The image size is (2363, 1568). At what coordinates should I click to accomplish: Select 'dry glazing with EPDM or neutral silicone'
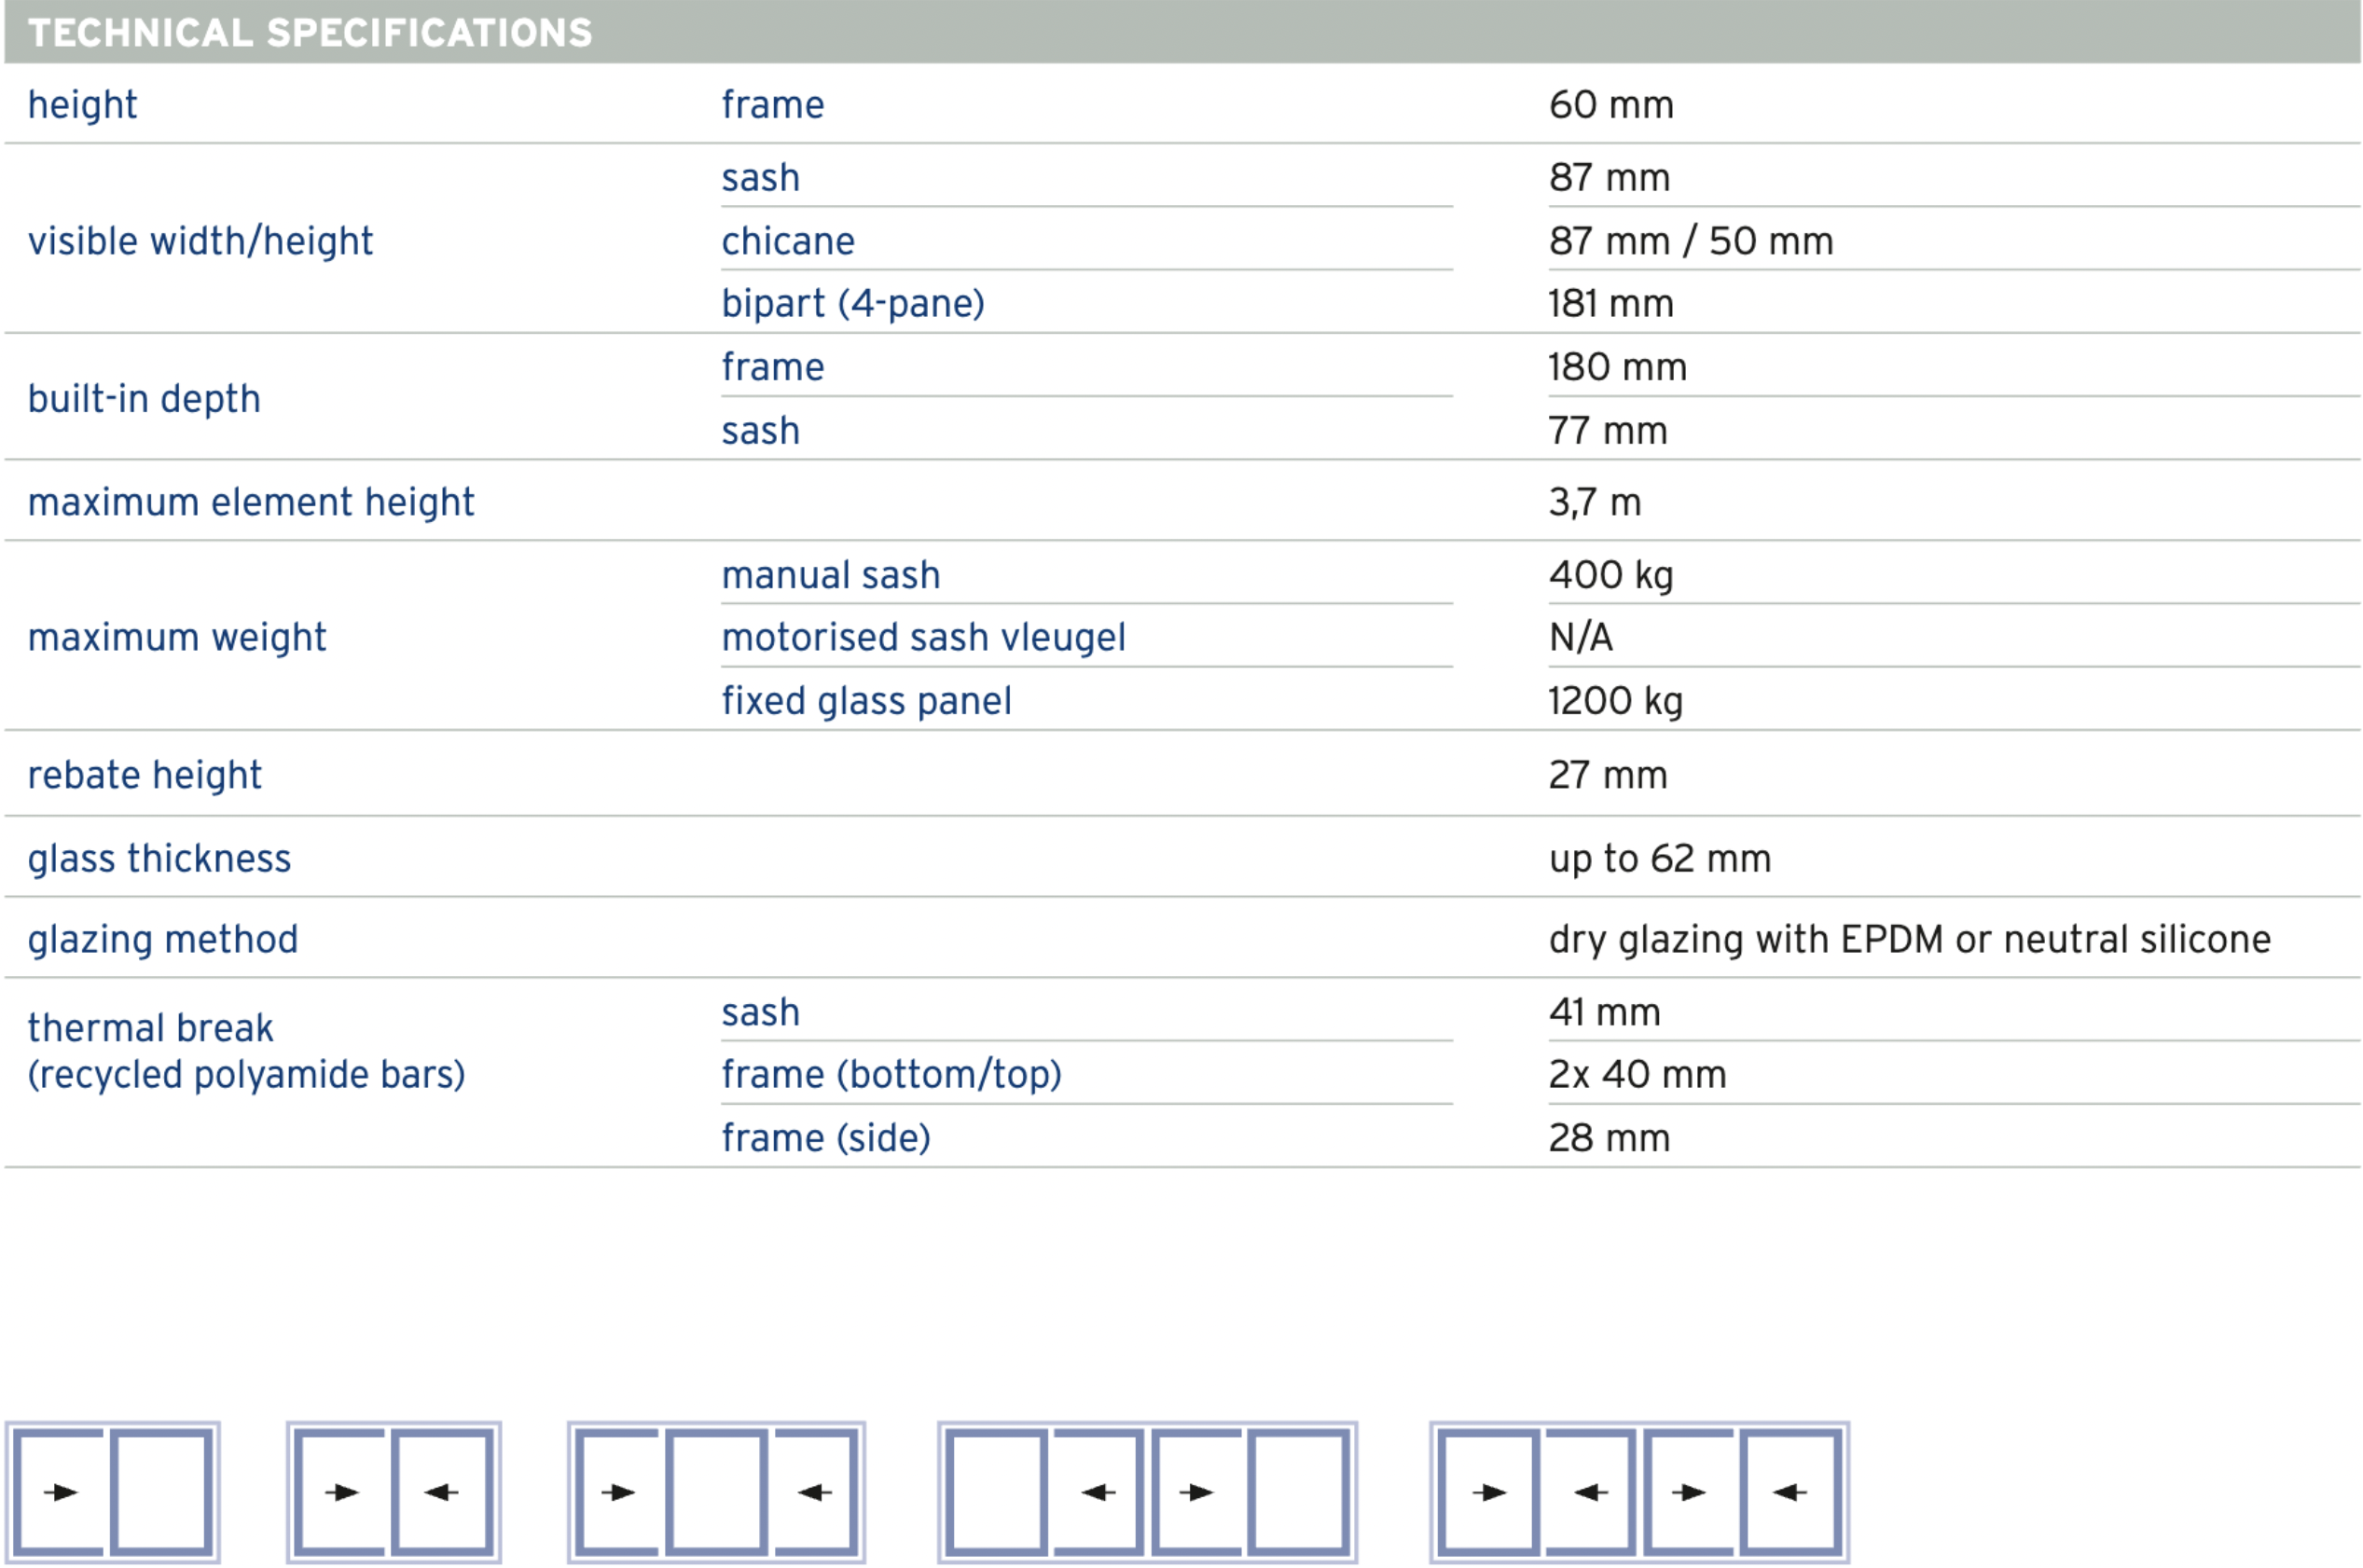coord(1910,940)
